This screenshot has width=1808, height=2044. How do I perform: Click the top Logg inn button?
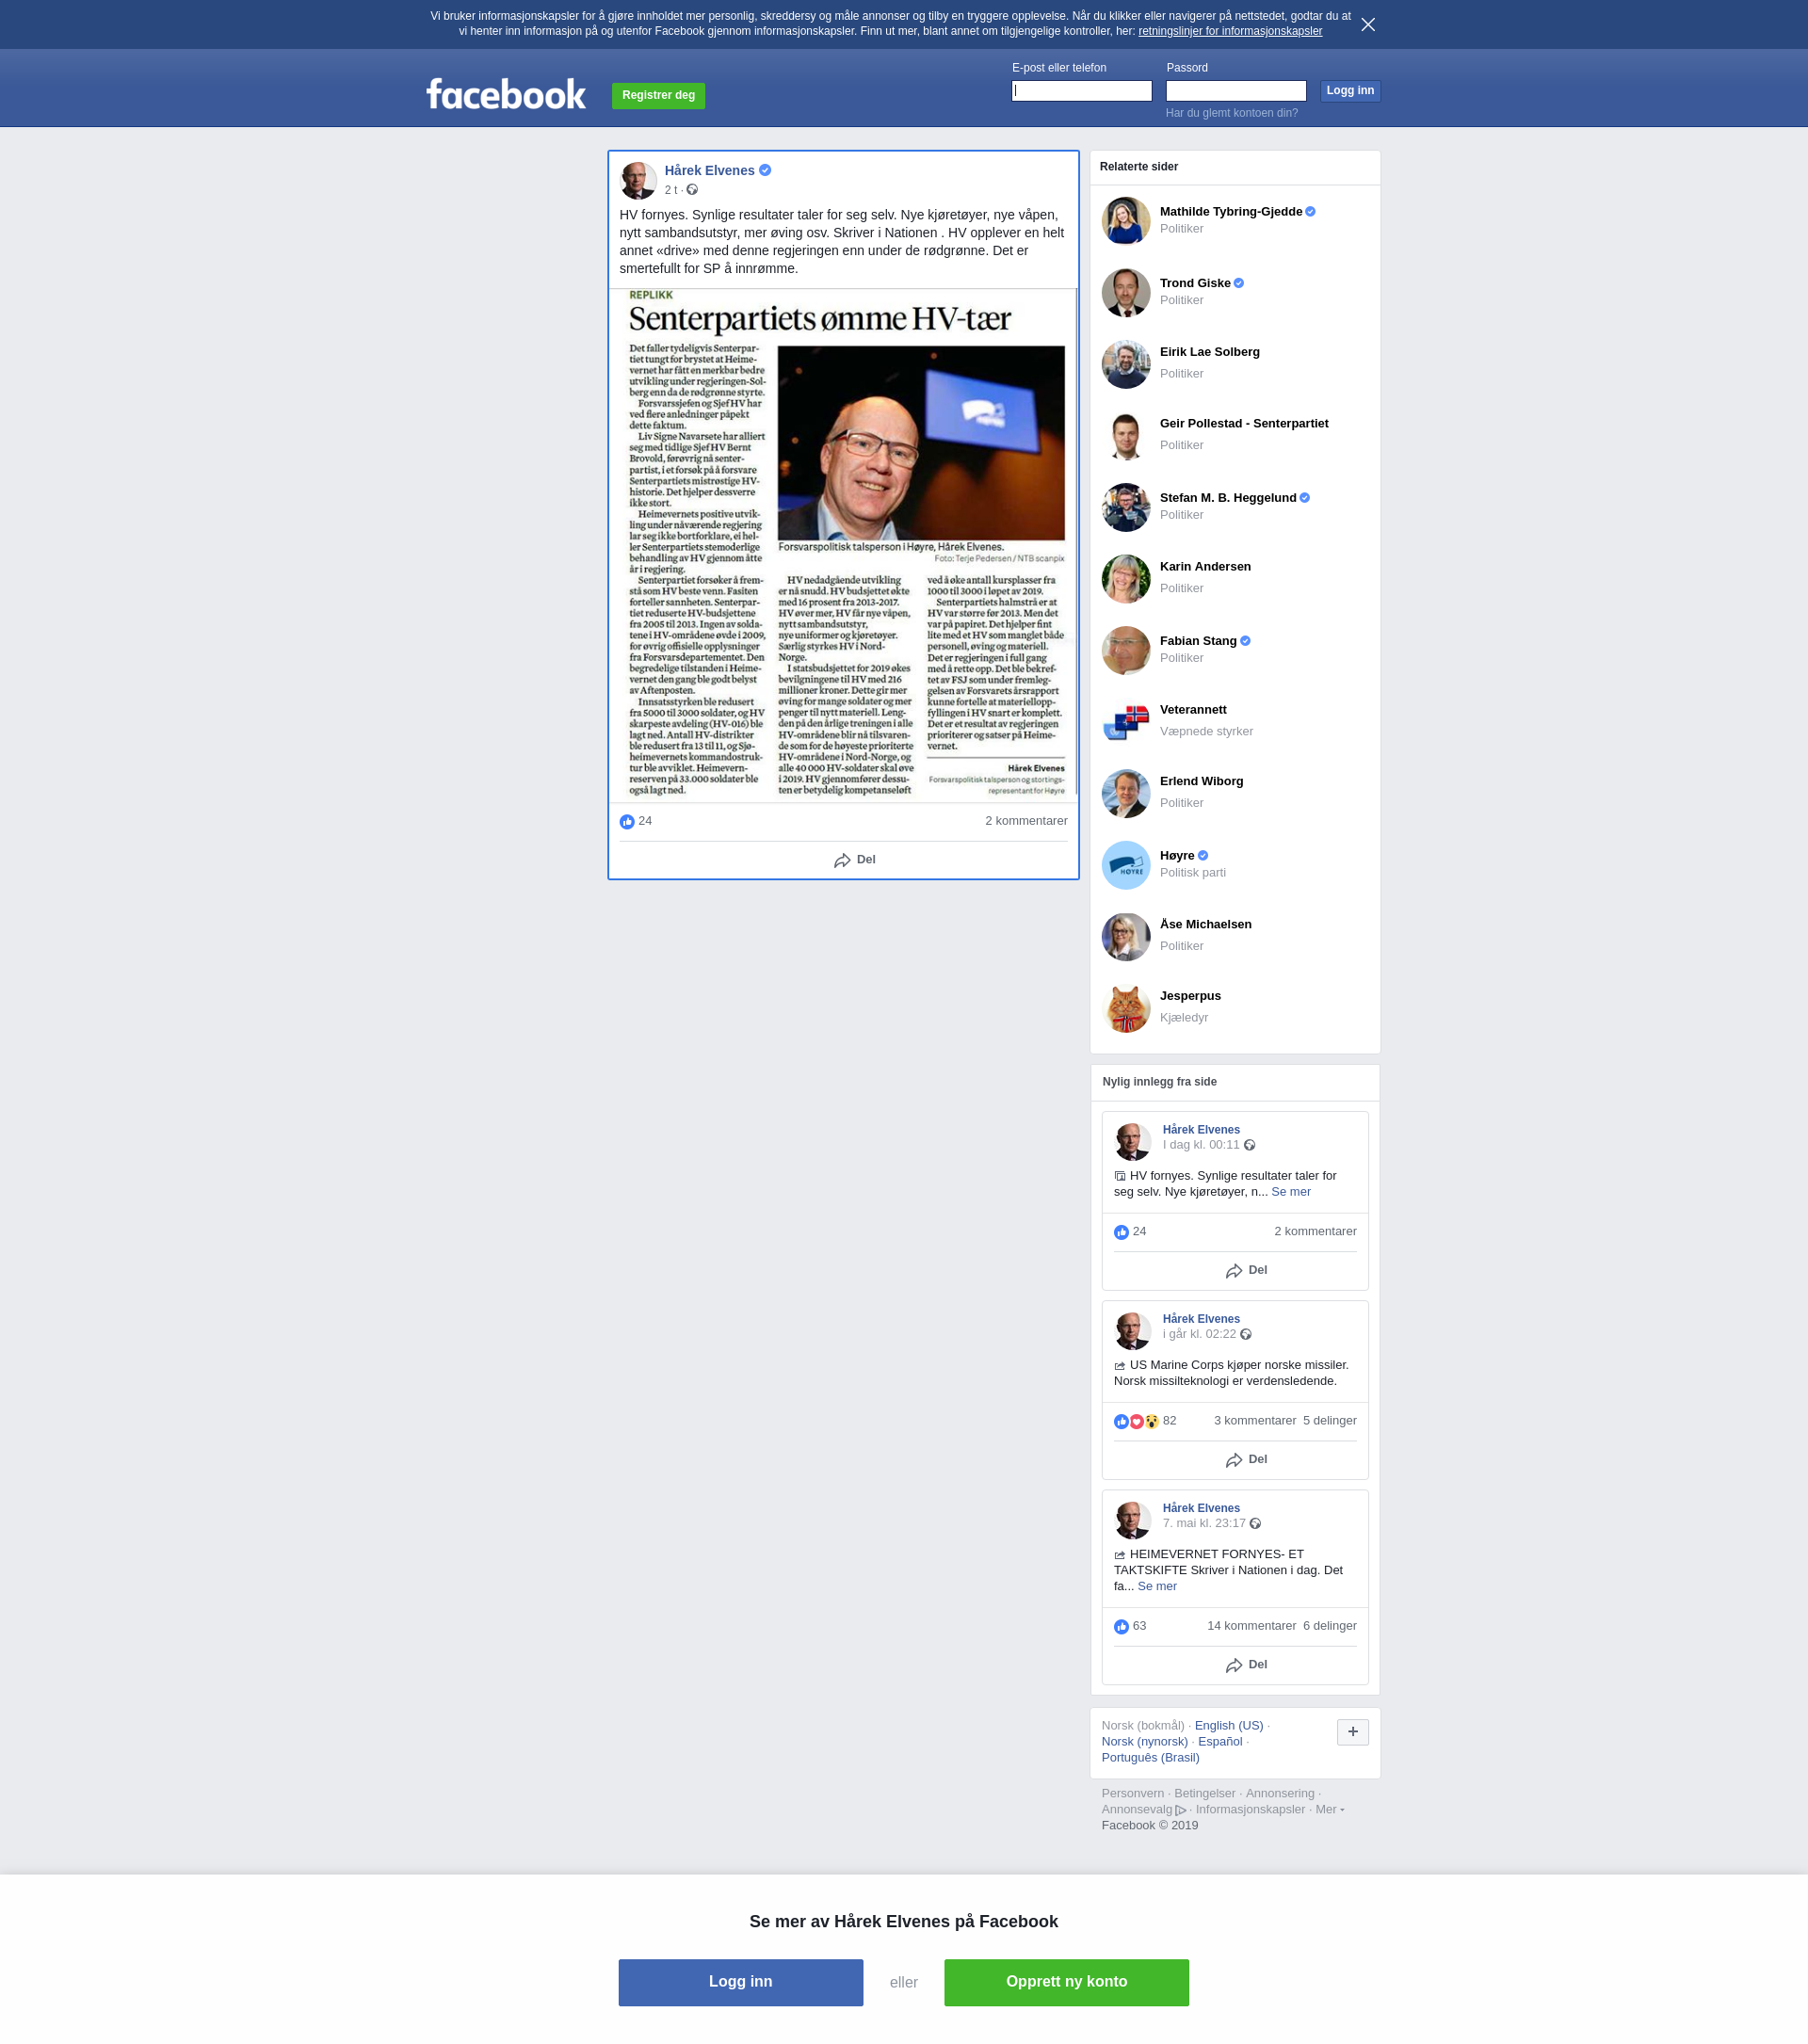[x=1350, y=91]
